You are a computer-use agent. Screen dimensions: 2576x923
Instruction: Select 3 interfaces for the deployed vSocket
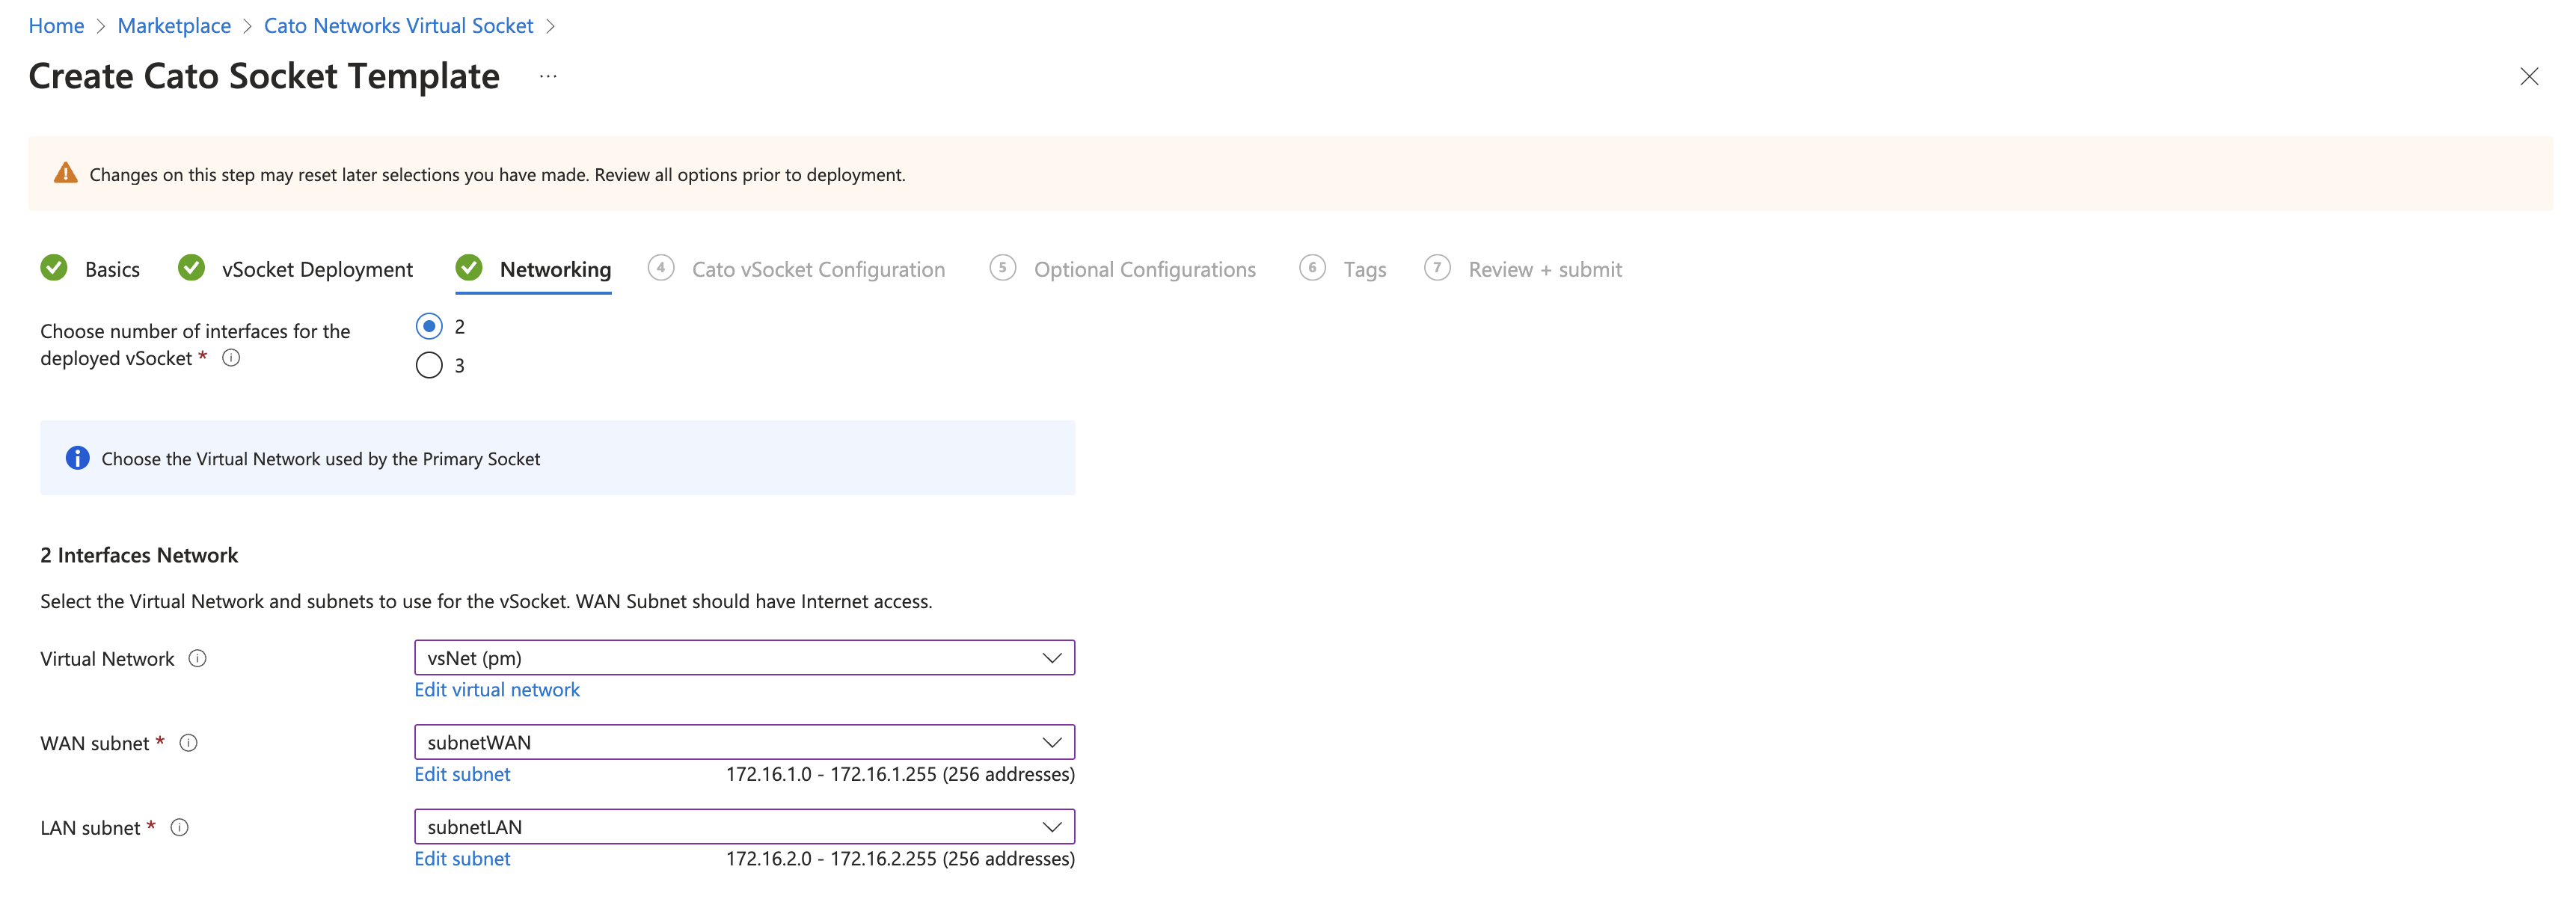click(x=429, y=365)
